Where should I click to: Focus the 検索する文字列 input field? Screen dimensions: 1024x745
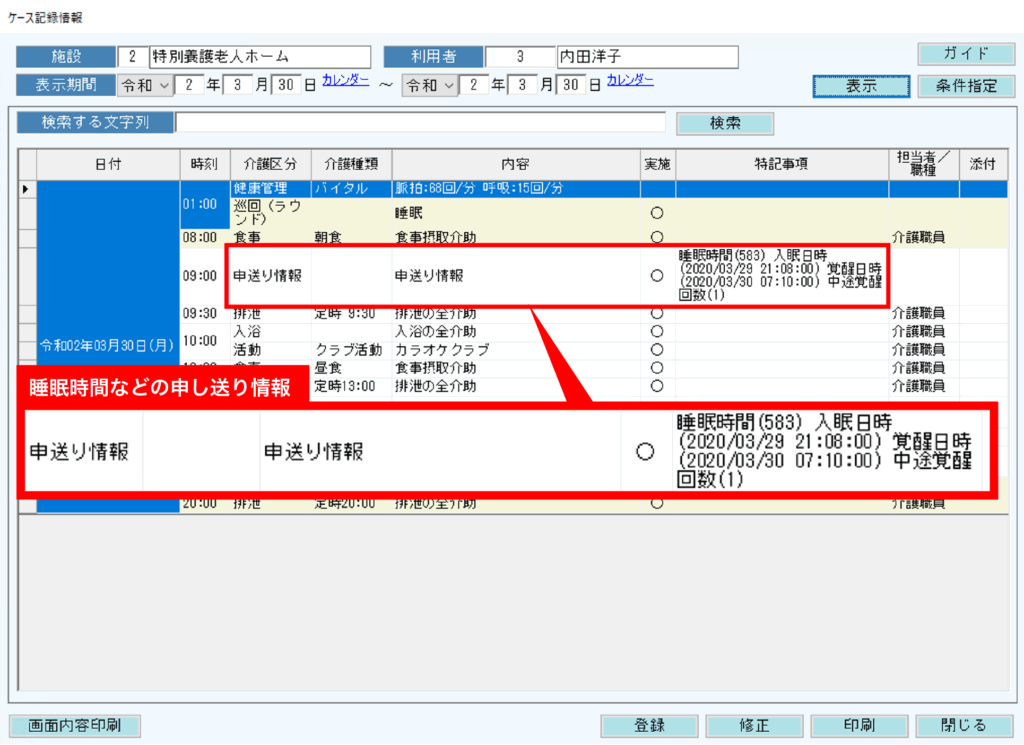point(421,122)
